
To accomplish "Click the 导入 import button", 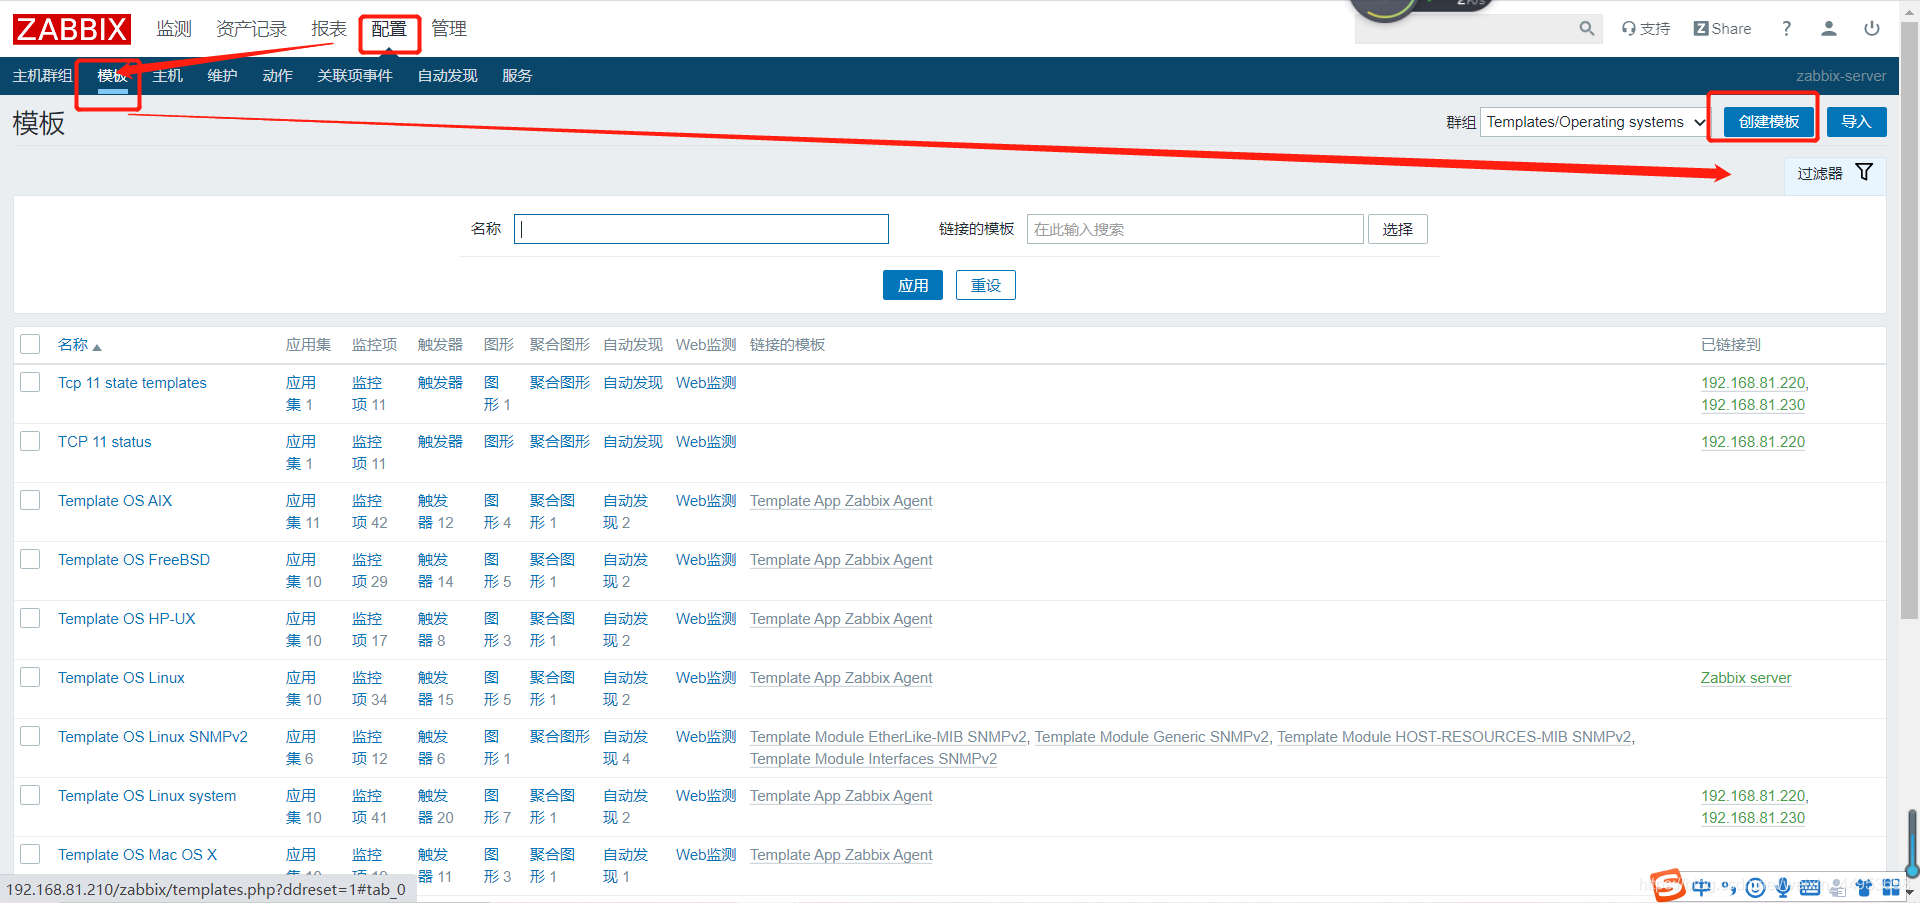I will coord(1856,122).
